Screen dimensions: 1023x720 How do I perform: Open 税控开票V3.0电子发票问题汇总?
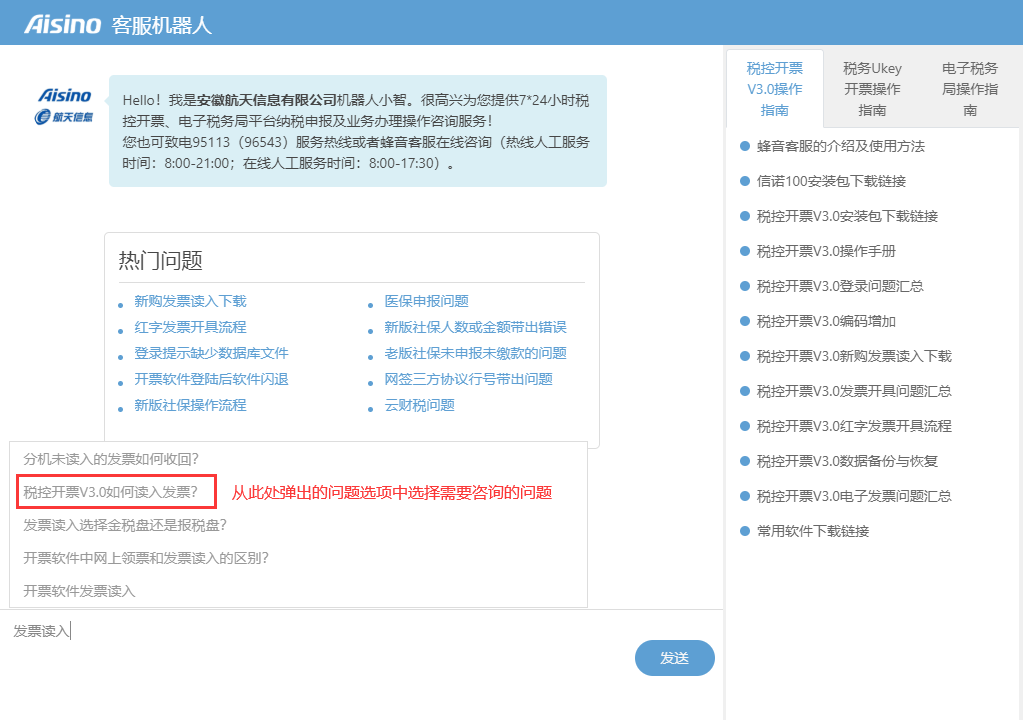point(854,496)
